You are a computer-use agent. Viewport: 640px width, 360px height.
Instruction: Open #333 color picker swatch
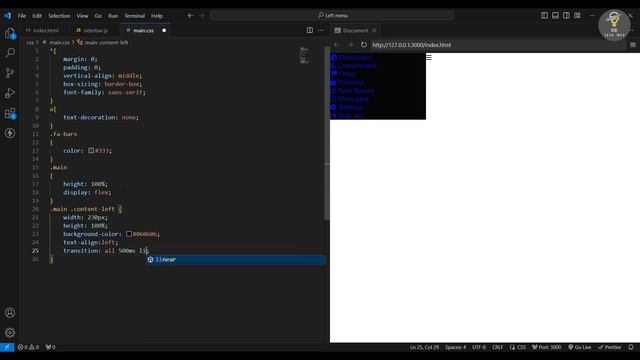coord(91,151)
